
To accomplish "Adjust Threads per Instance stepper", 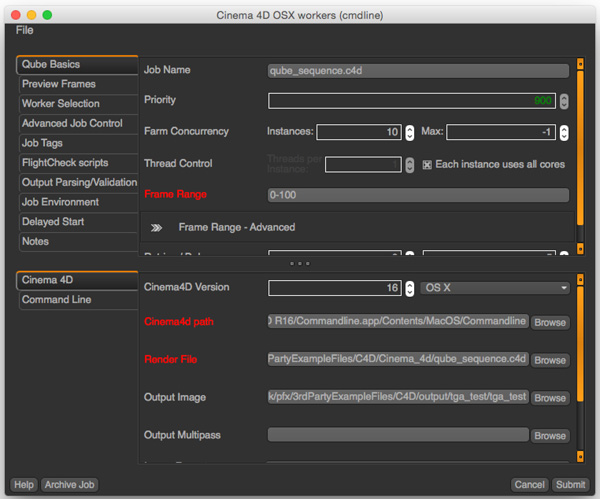I will pyautogui.click(x=409, y=165).
